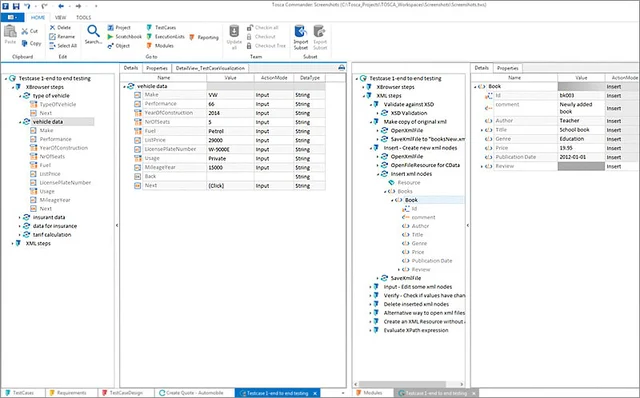
Task: Click the navigate back arrow in title bar
Action: coord(61,6)
